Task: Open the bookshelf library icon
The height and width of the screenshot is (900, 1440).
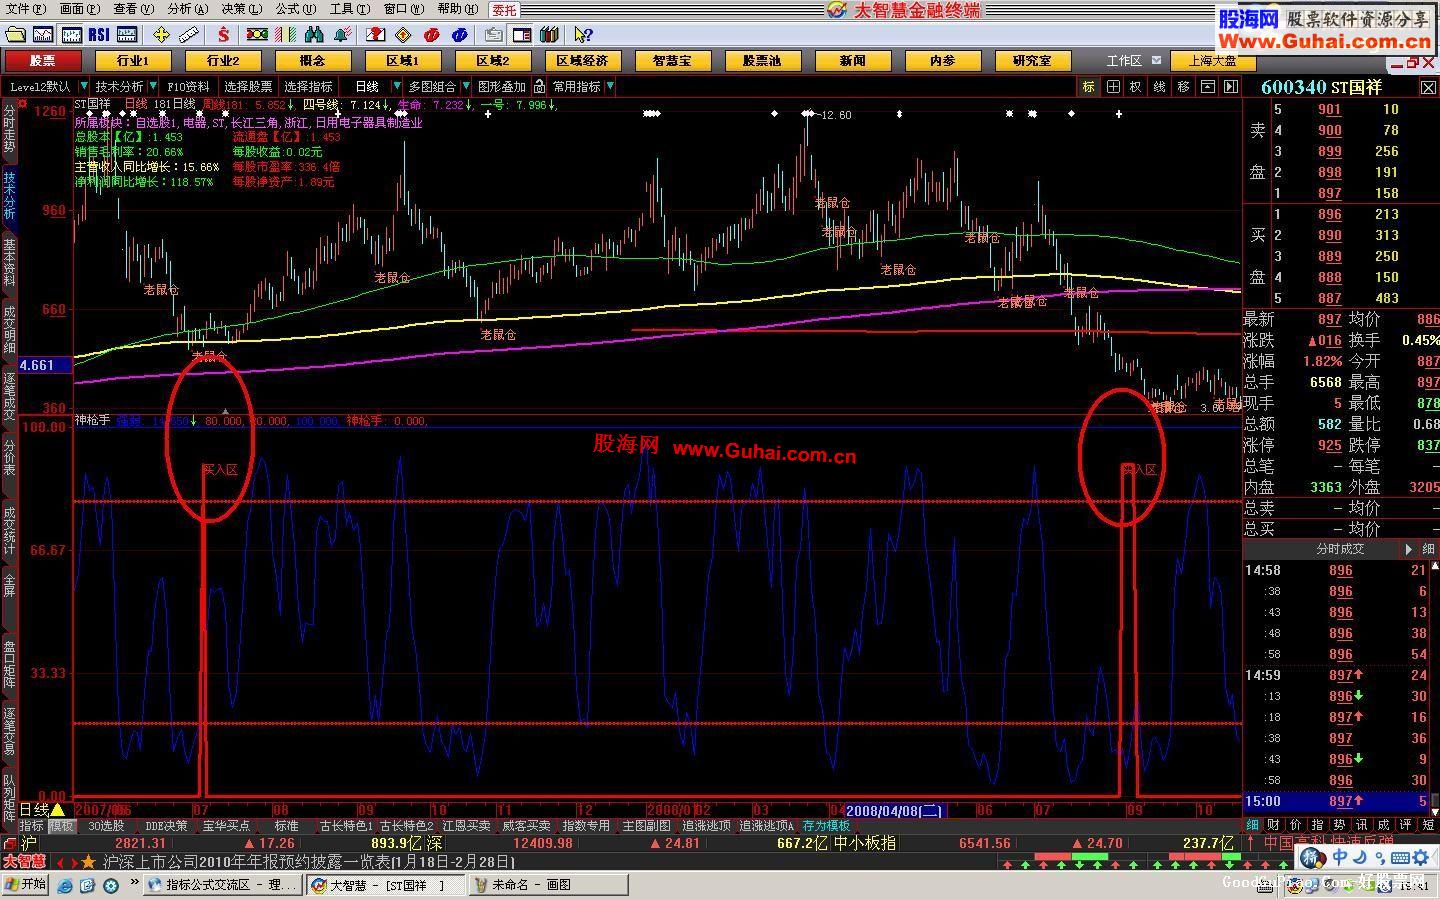Action: click(x=549, y=35)
